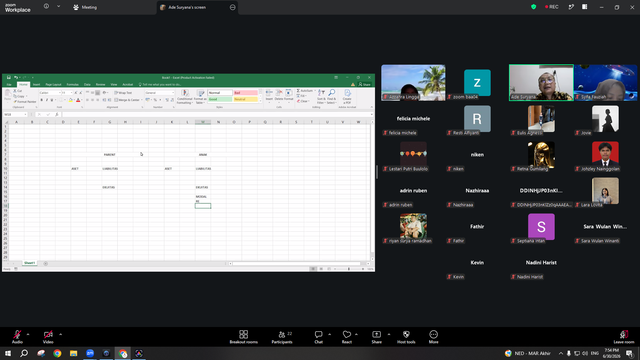This screenshot has width=640, height=360.
Task: Click Tell me what you want to do
Action: (x=160, y=84)
